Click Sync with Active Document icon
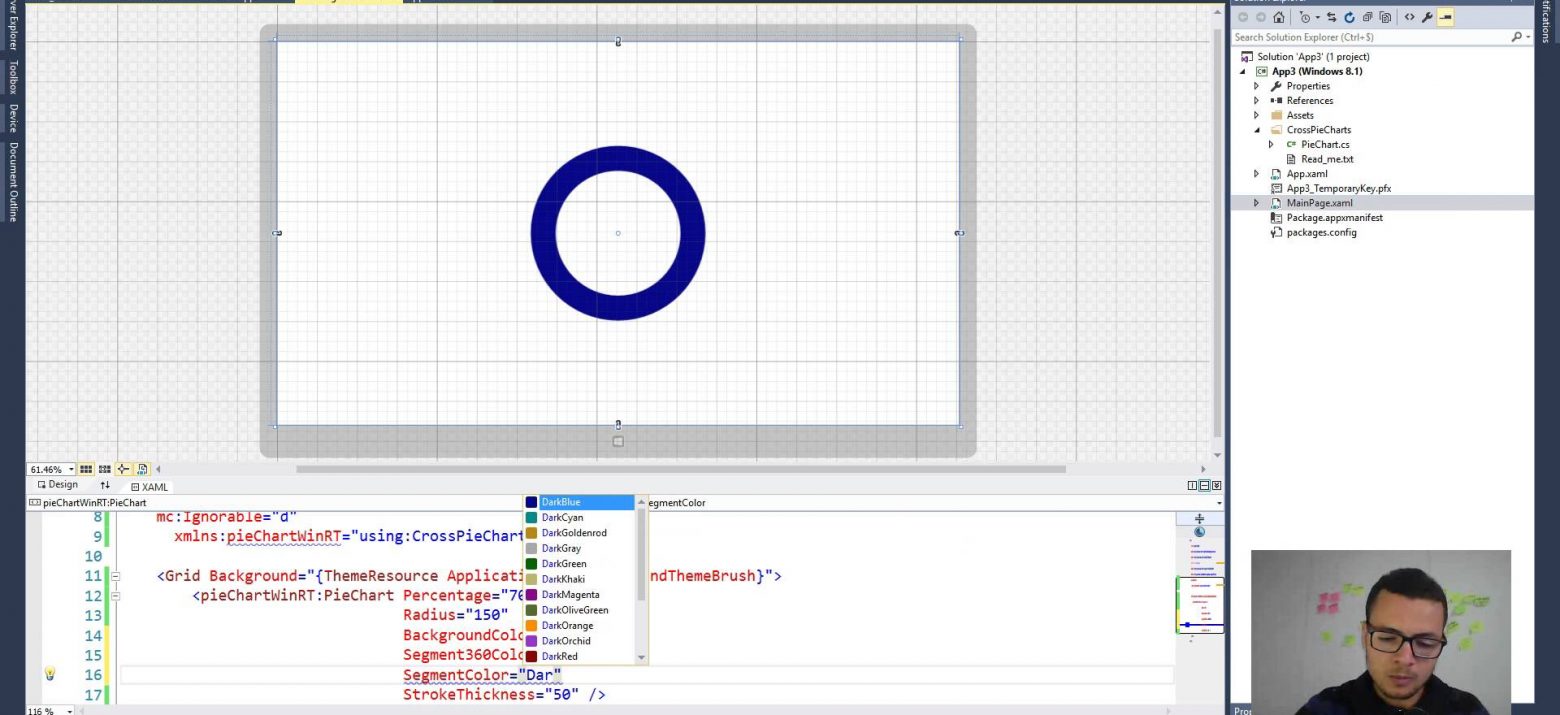The height and width of the screenshot is (715, 1560). (x=1331, y=17)
